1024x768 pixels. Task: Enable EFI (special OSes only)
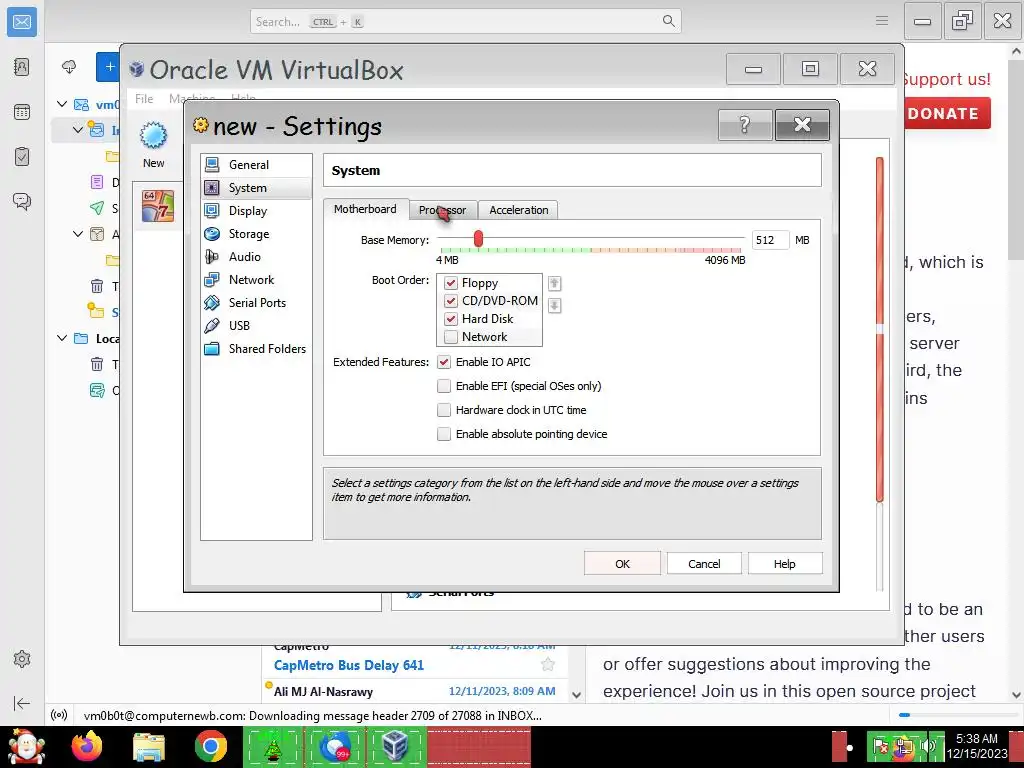click(444, 386)
